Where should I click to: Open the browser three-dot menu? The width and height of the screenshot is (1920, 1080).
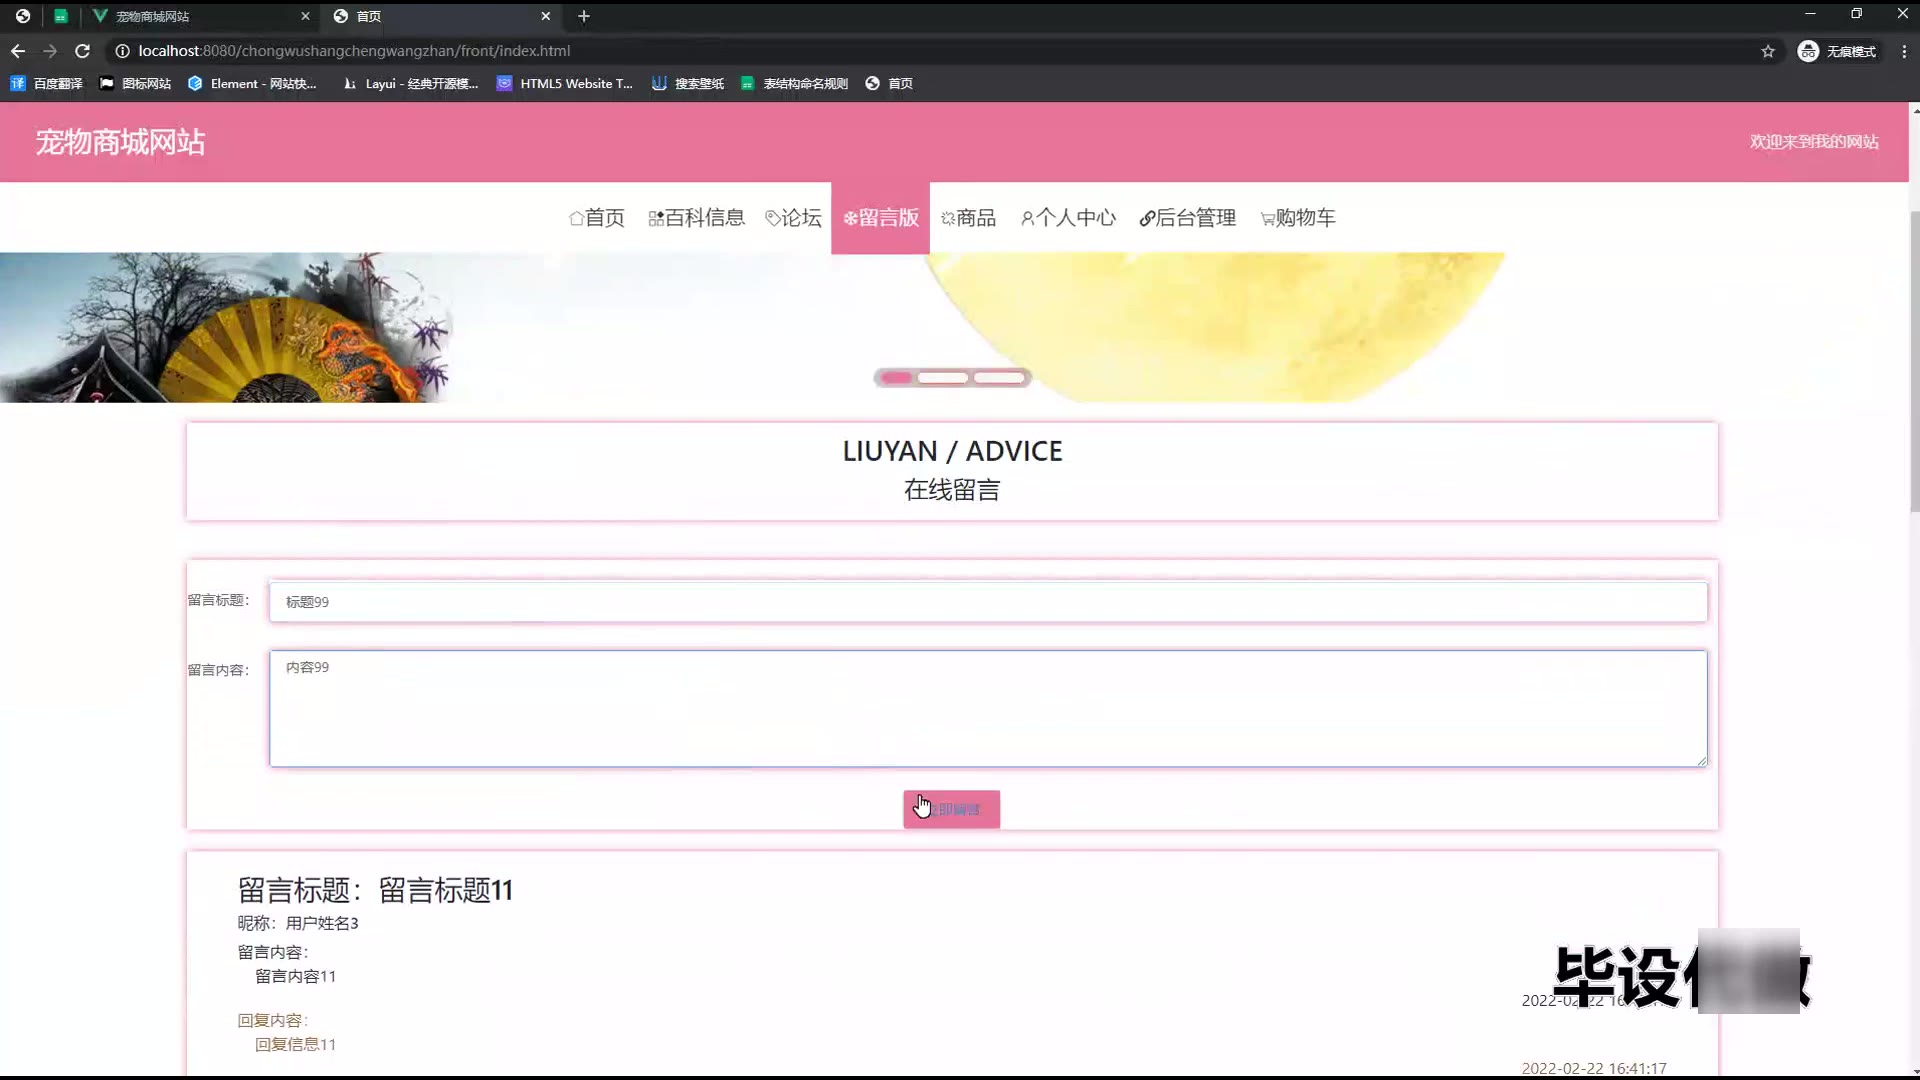click(x=1904, y=51)
